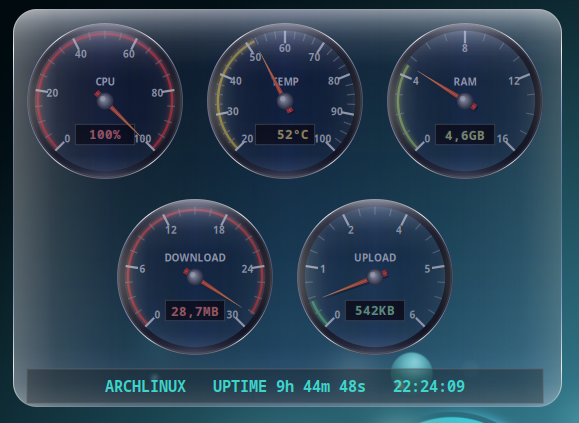Click the DOWNLOAD needle center hub
The height and width of the screenshot is (423, 579).
pyautogui.click(x=195, y=277)
